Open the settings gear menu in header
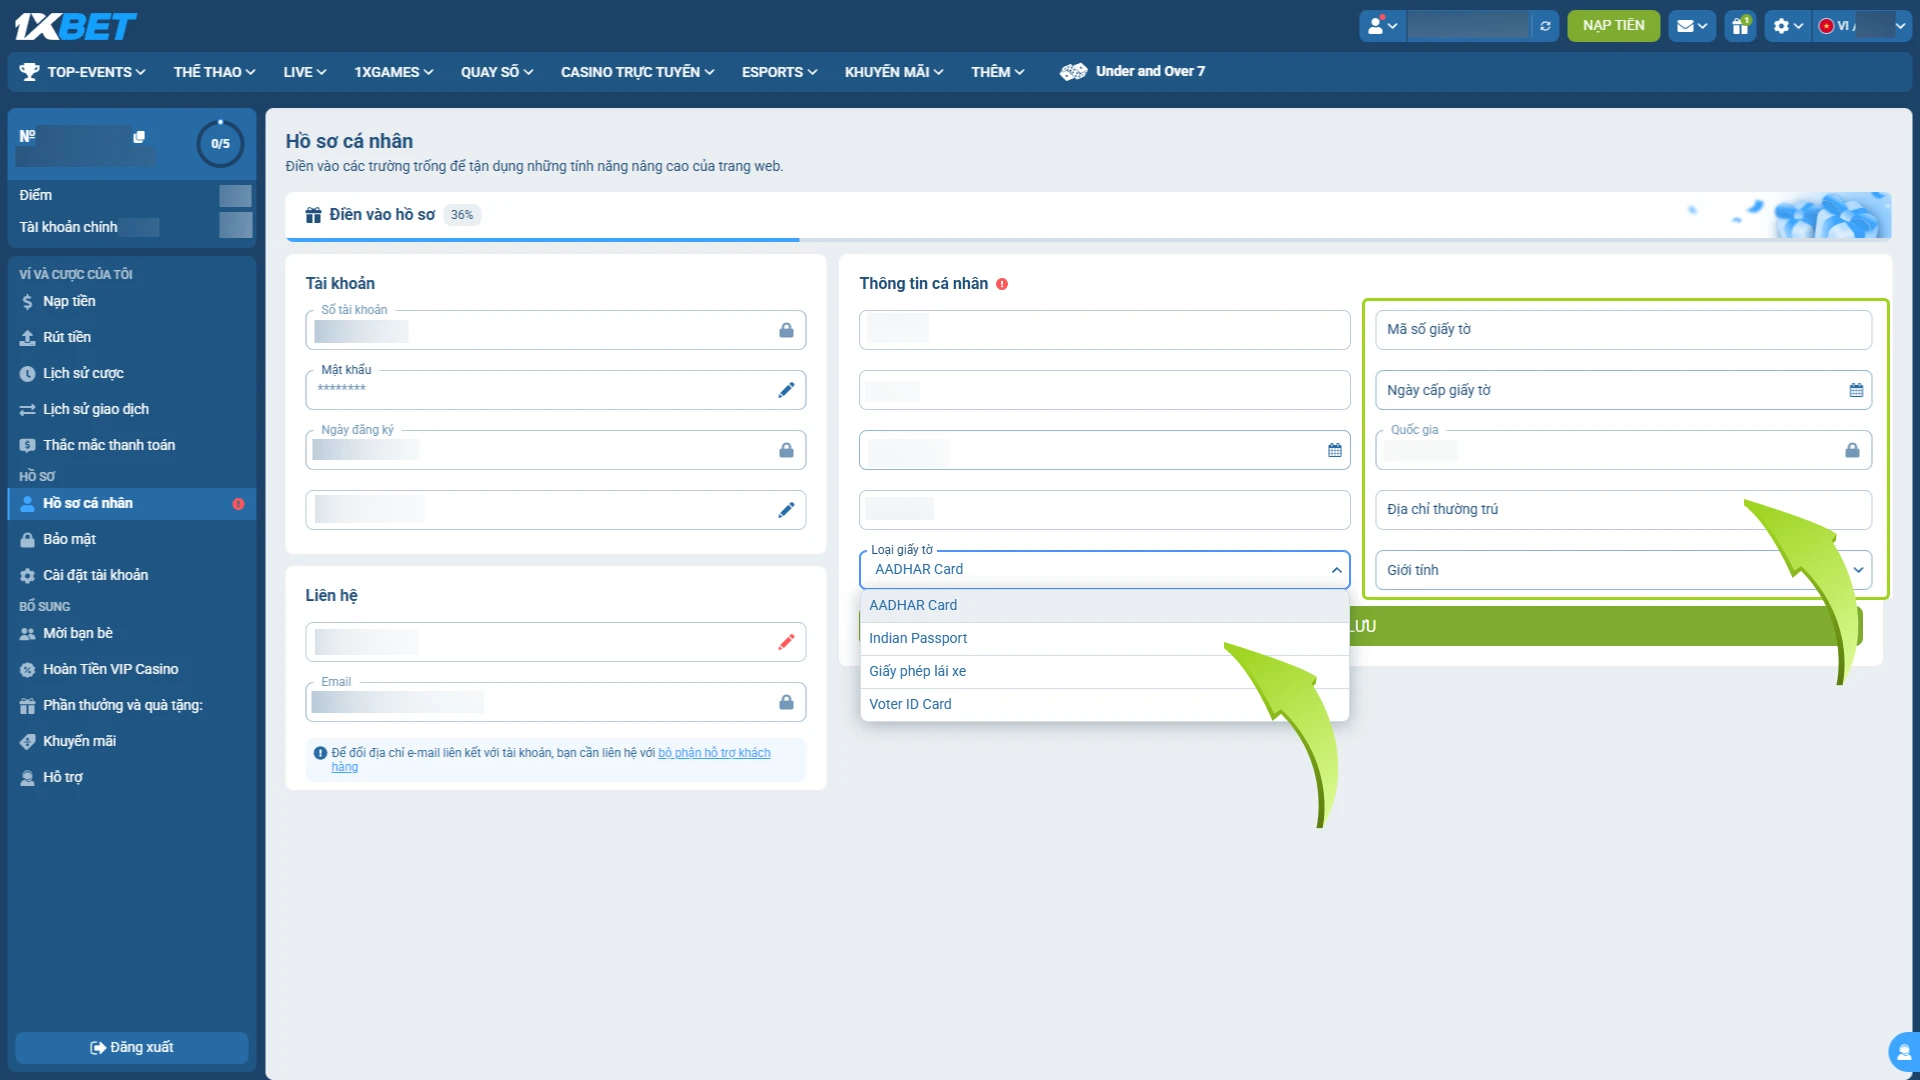1920x1080 pixels. [x=1787, y=26]
